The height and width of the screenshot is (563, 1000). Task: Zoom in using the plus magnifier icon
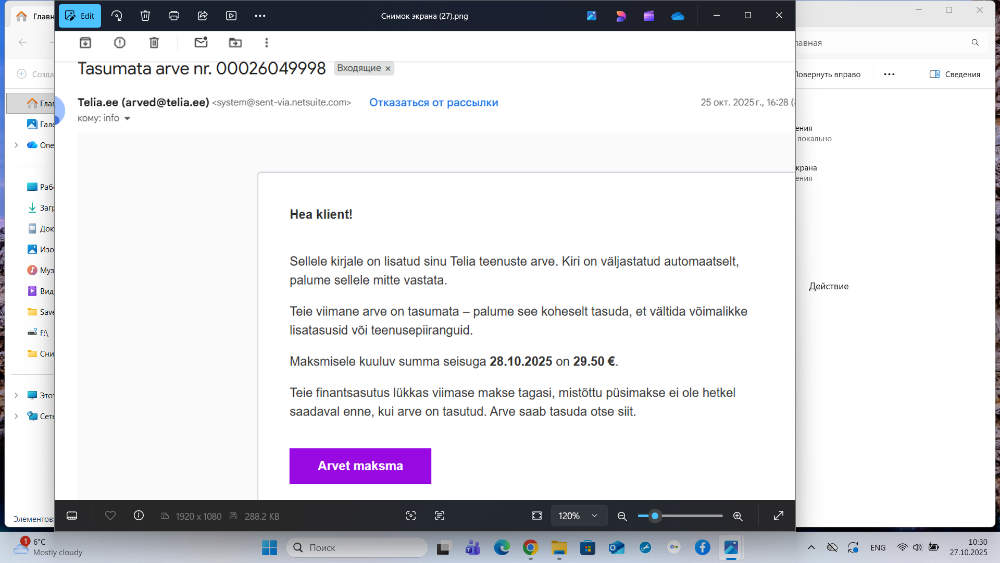(738, 516)
